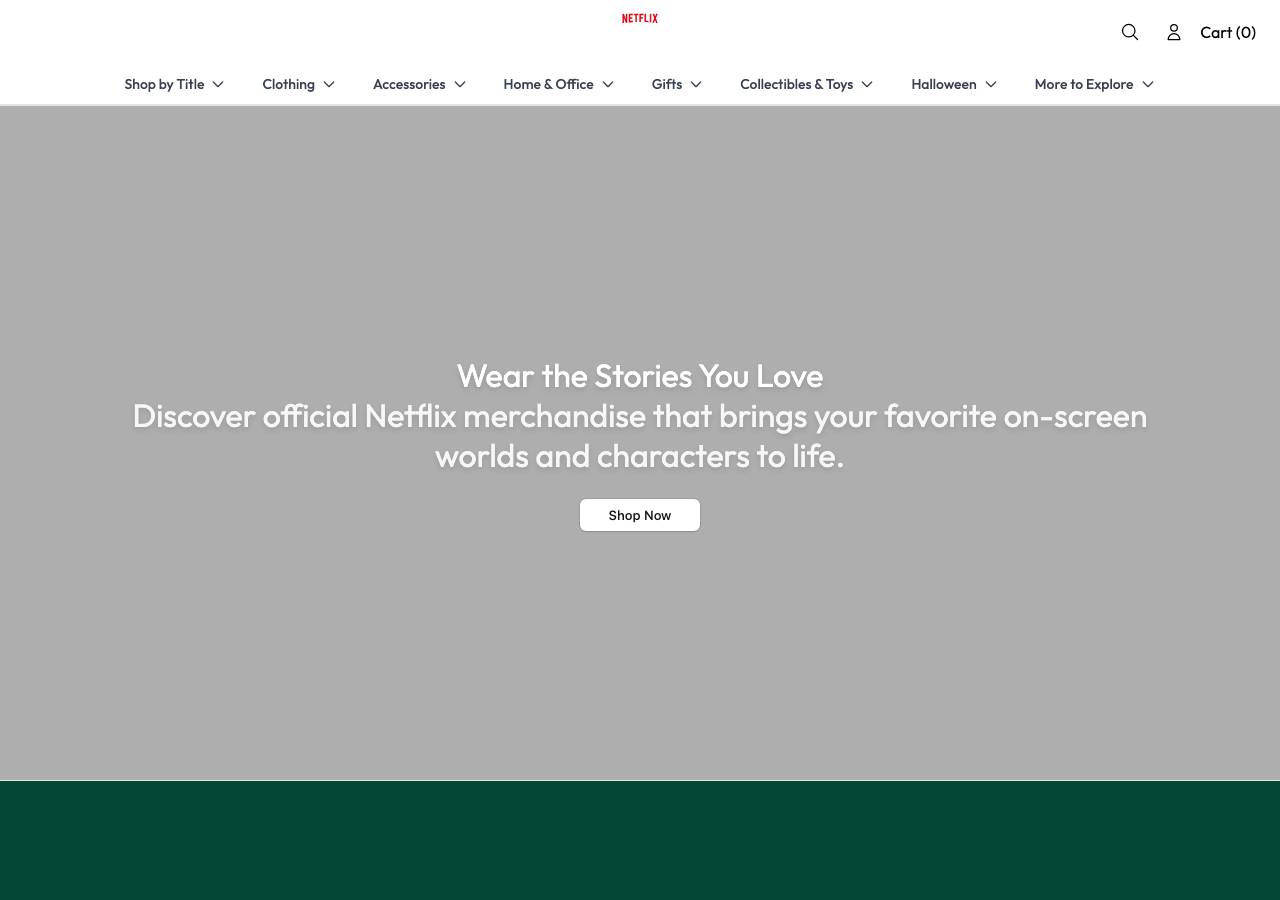
Task: Expand chevron next to Collectibles & Toys
Action: tap(867, 84)
